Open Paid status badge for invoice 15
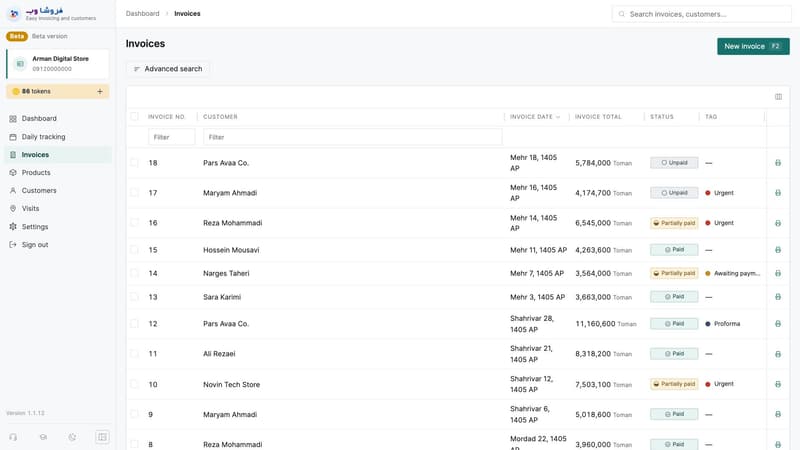 [x=674, y=250]
